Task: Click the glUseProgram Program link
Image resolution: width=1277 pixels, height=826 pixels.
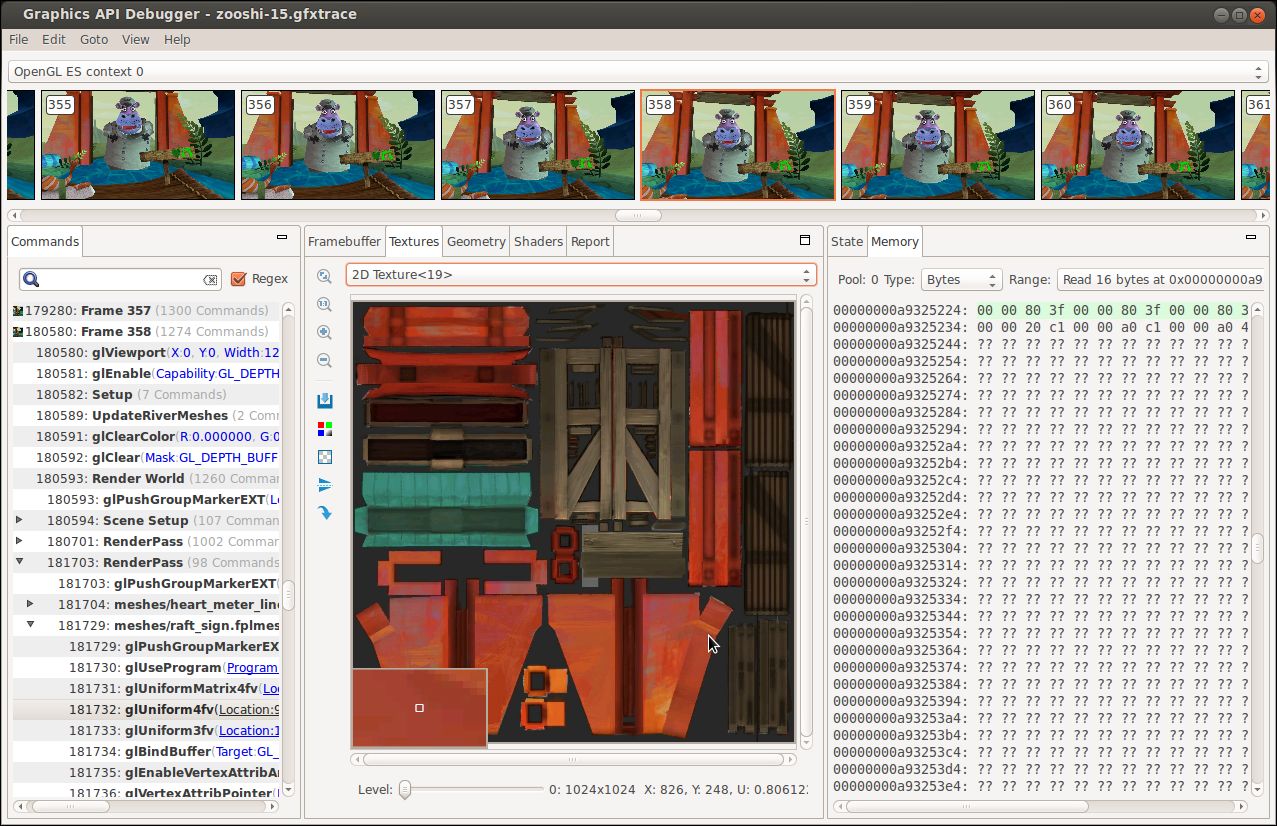Action: (252, 667)
